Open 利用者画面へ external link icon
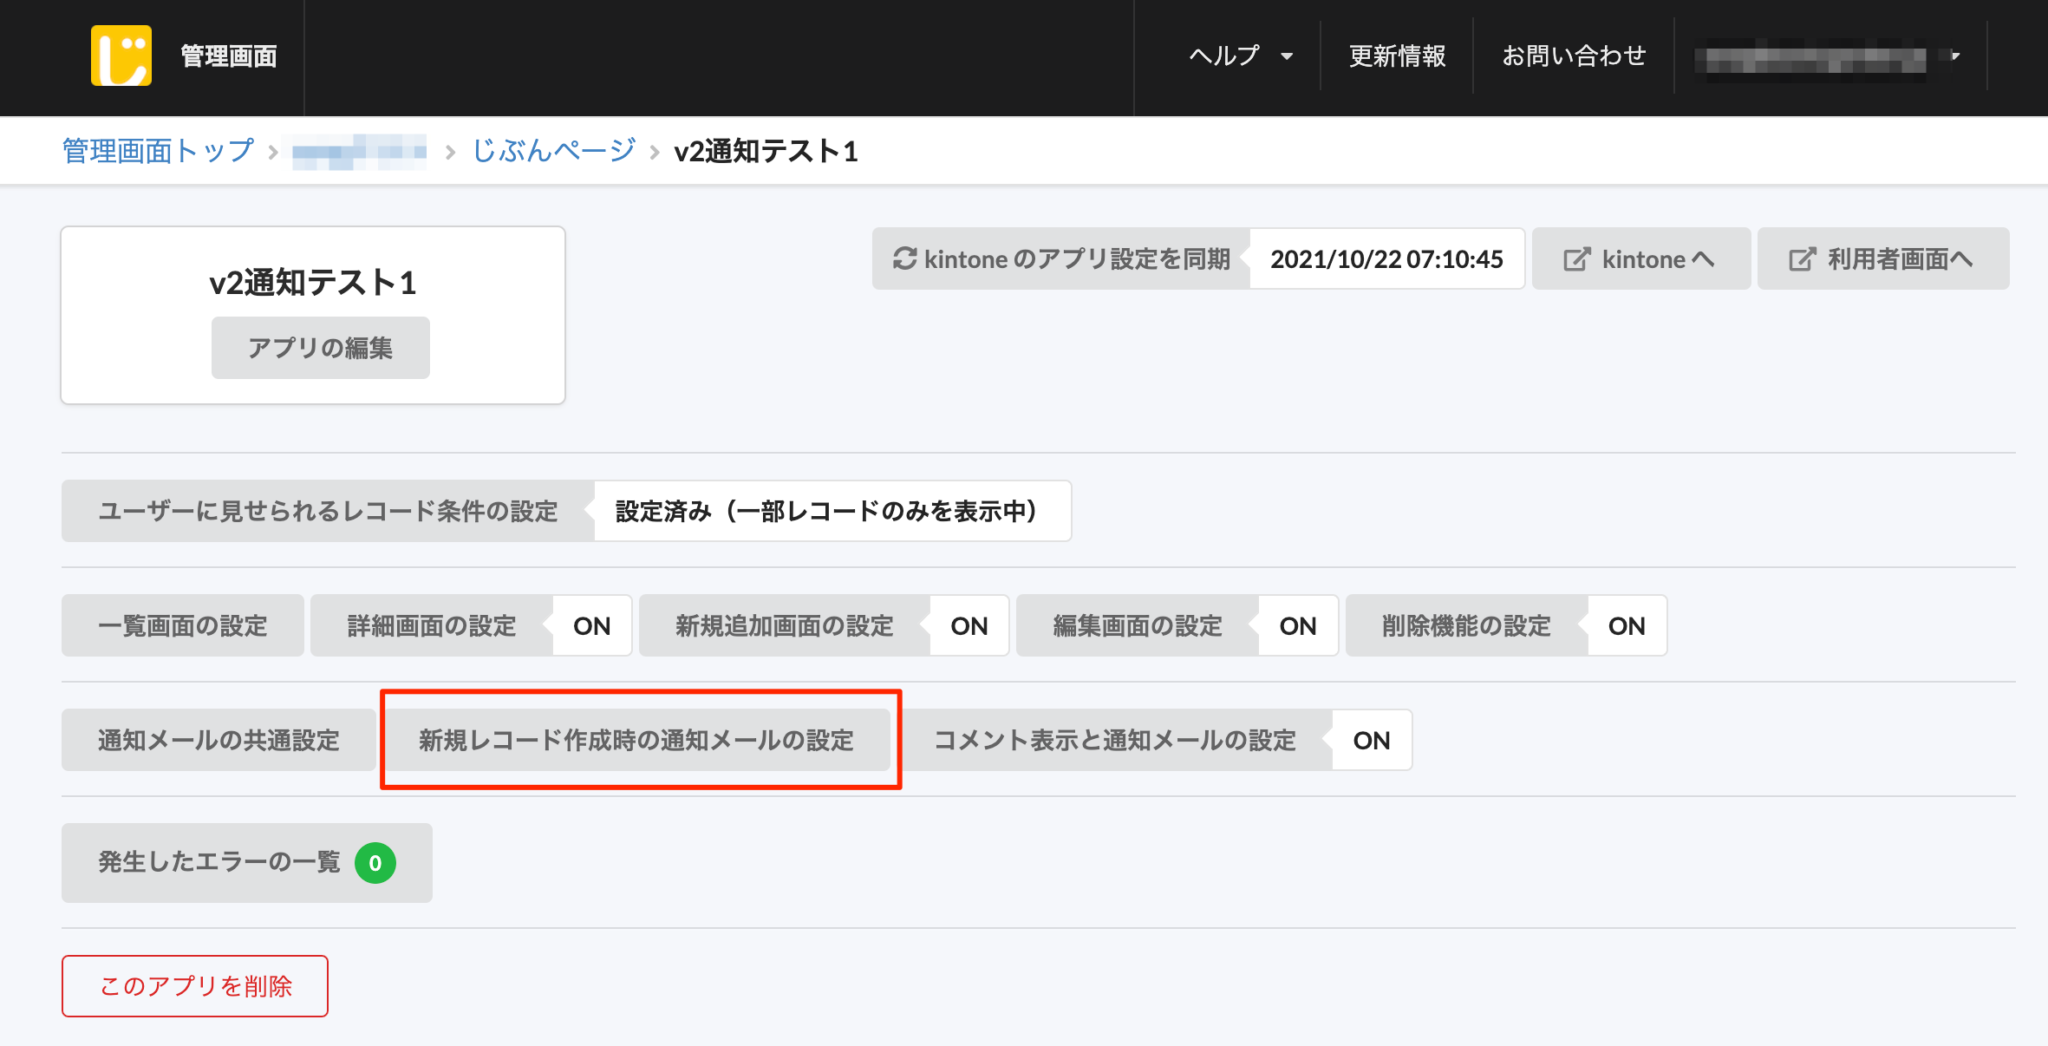 (1801, 260)
